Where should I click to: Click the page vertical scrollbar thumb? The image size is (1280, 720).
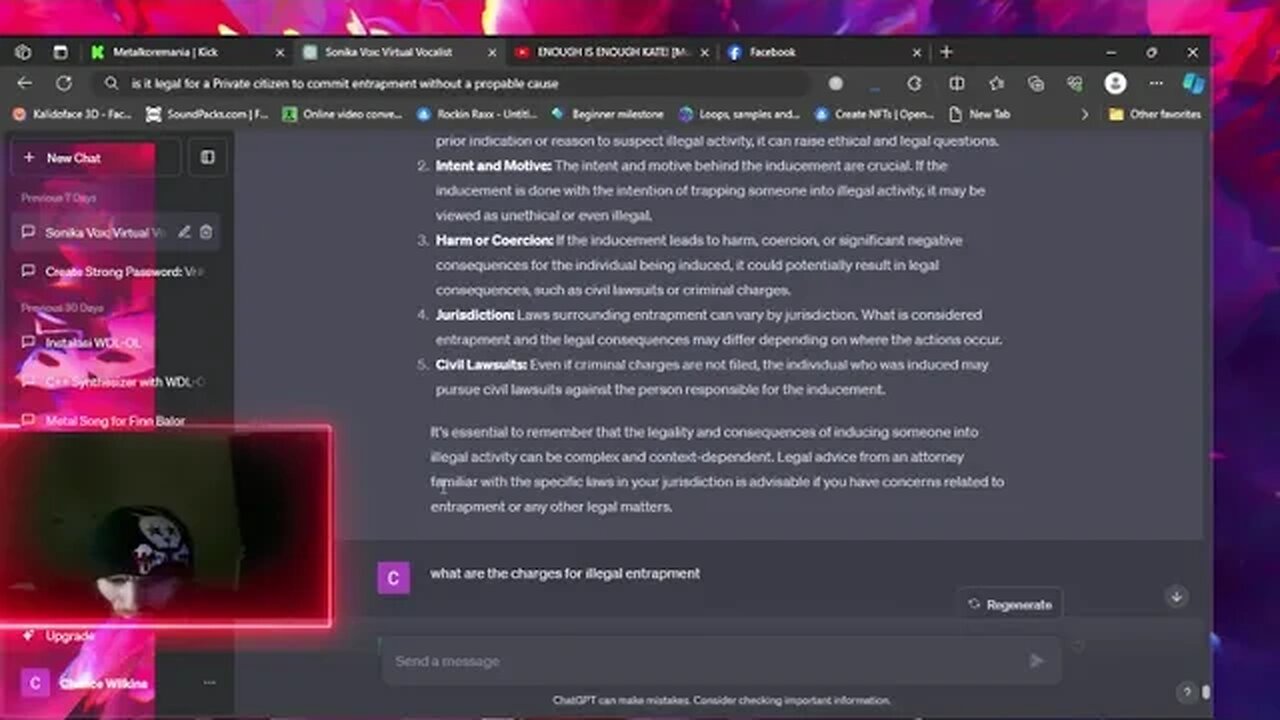pos(1206,691)
